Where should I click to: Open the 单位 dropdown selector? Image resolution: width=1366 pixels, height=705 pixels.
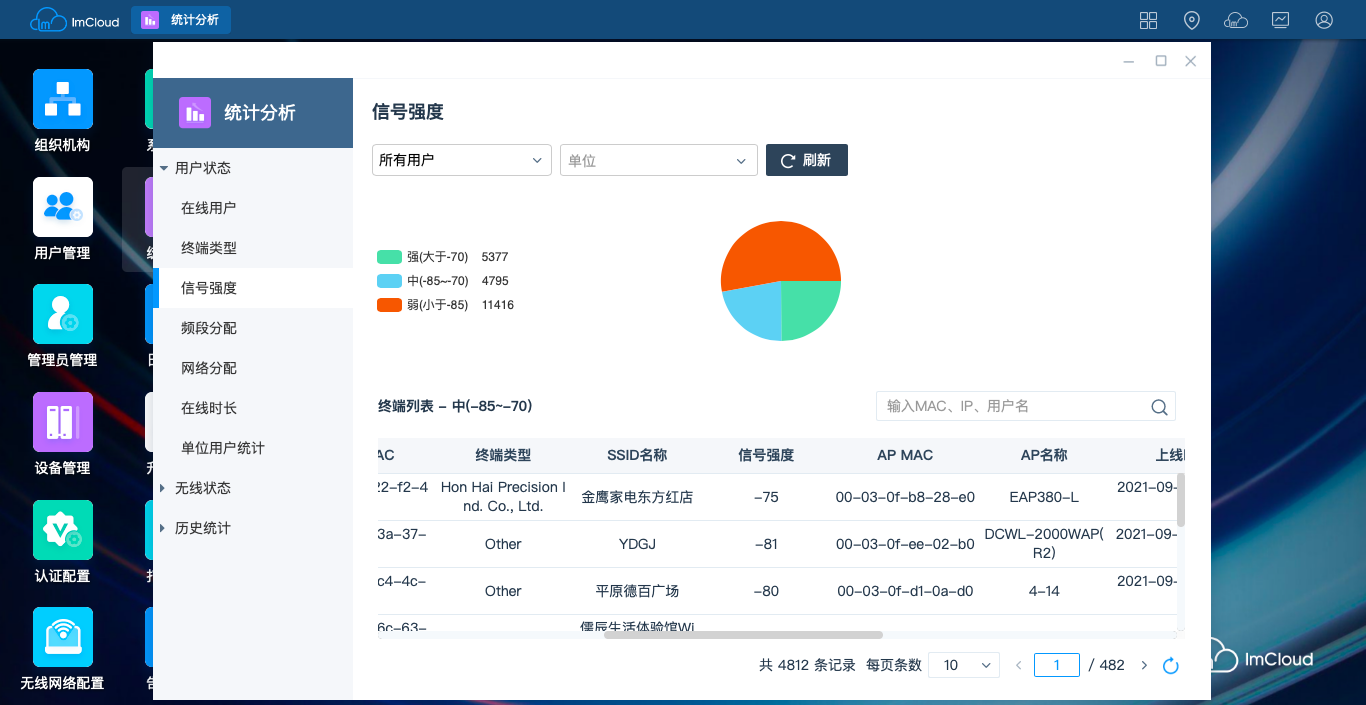pyautogui.click(x=658, y=160)
